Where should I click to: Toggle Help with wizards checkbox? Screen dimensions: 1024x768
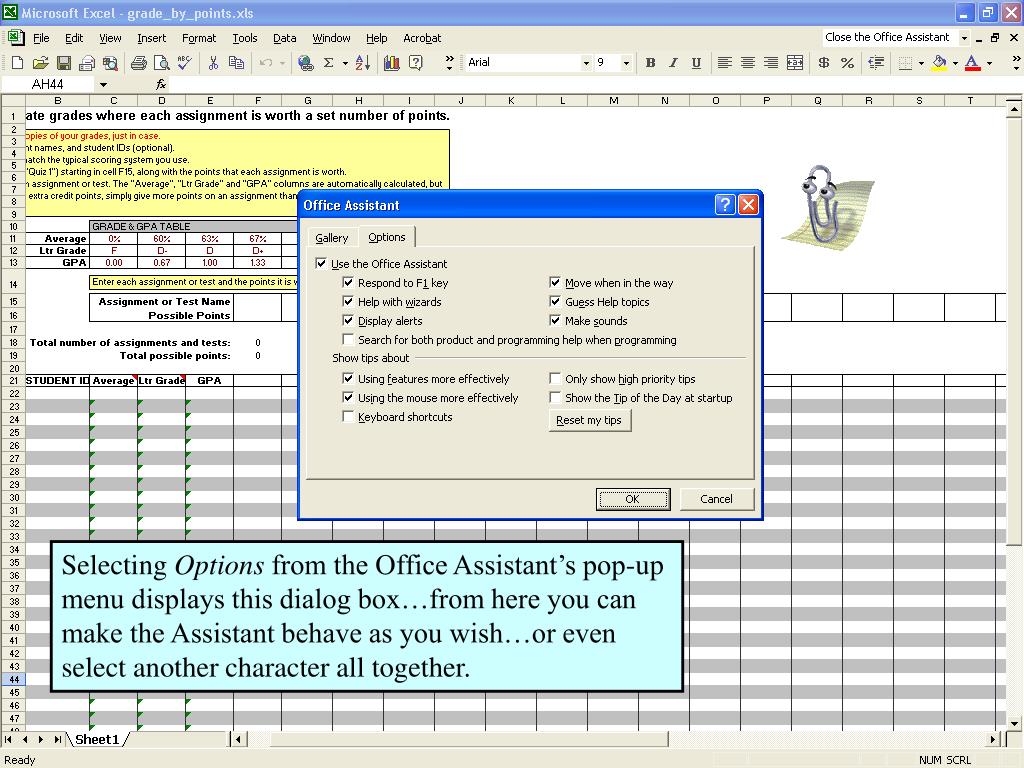click(347, 302)
